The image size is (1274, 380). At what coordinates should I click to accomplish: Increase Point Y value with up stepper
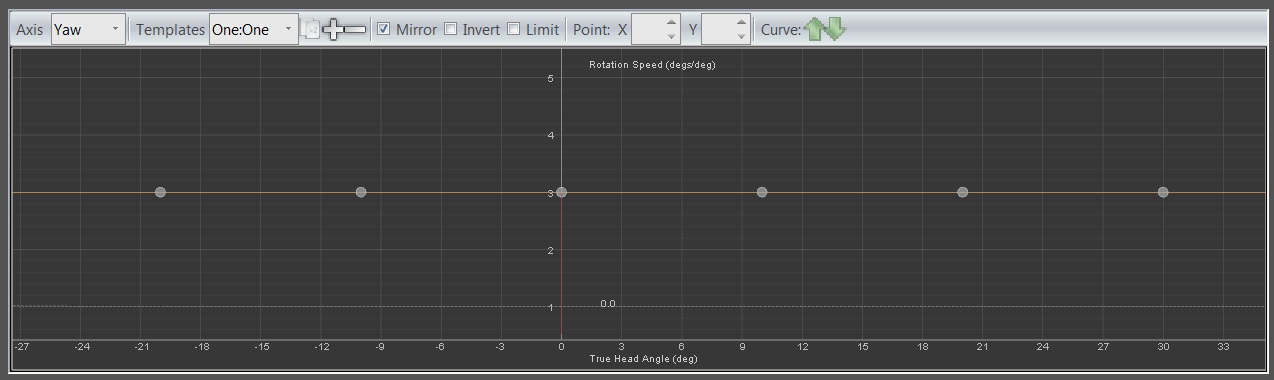click(741, 22)
